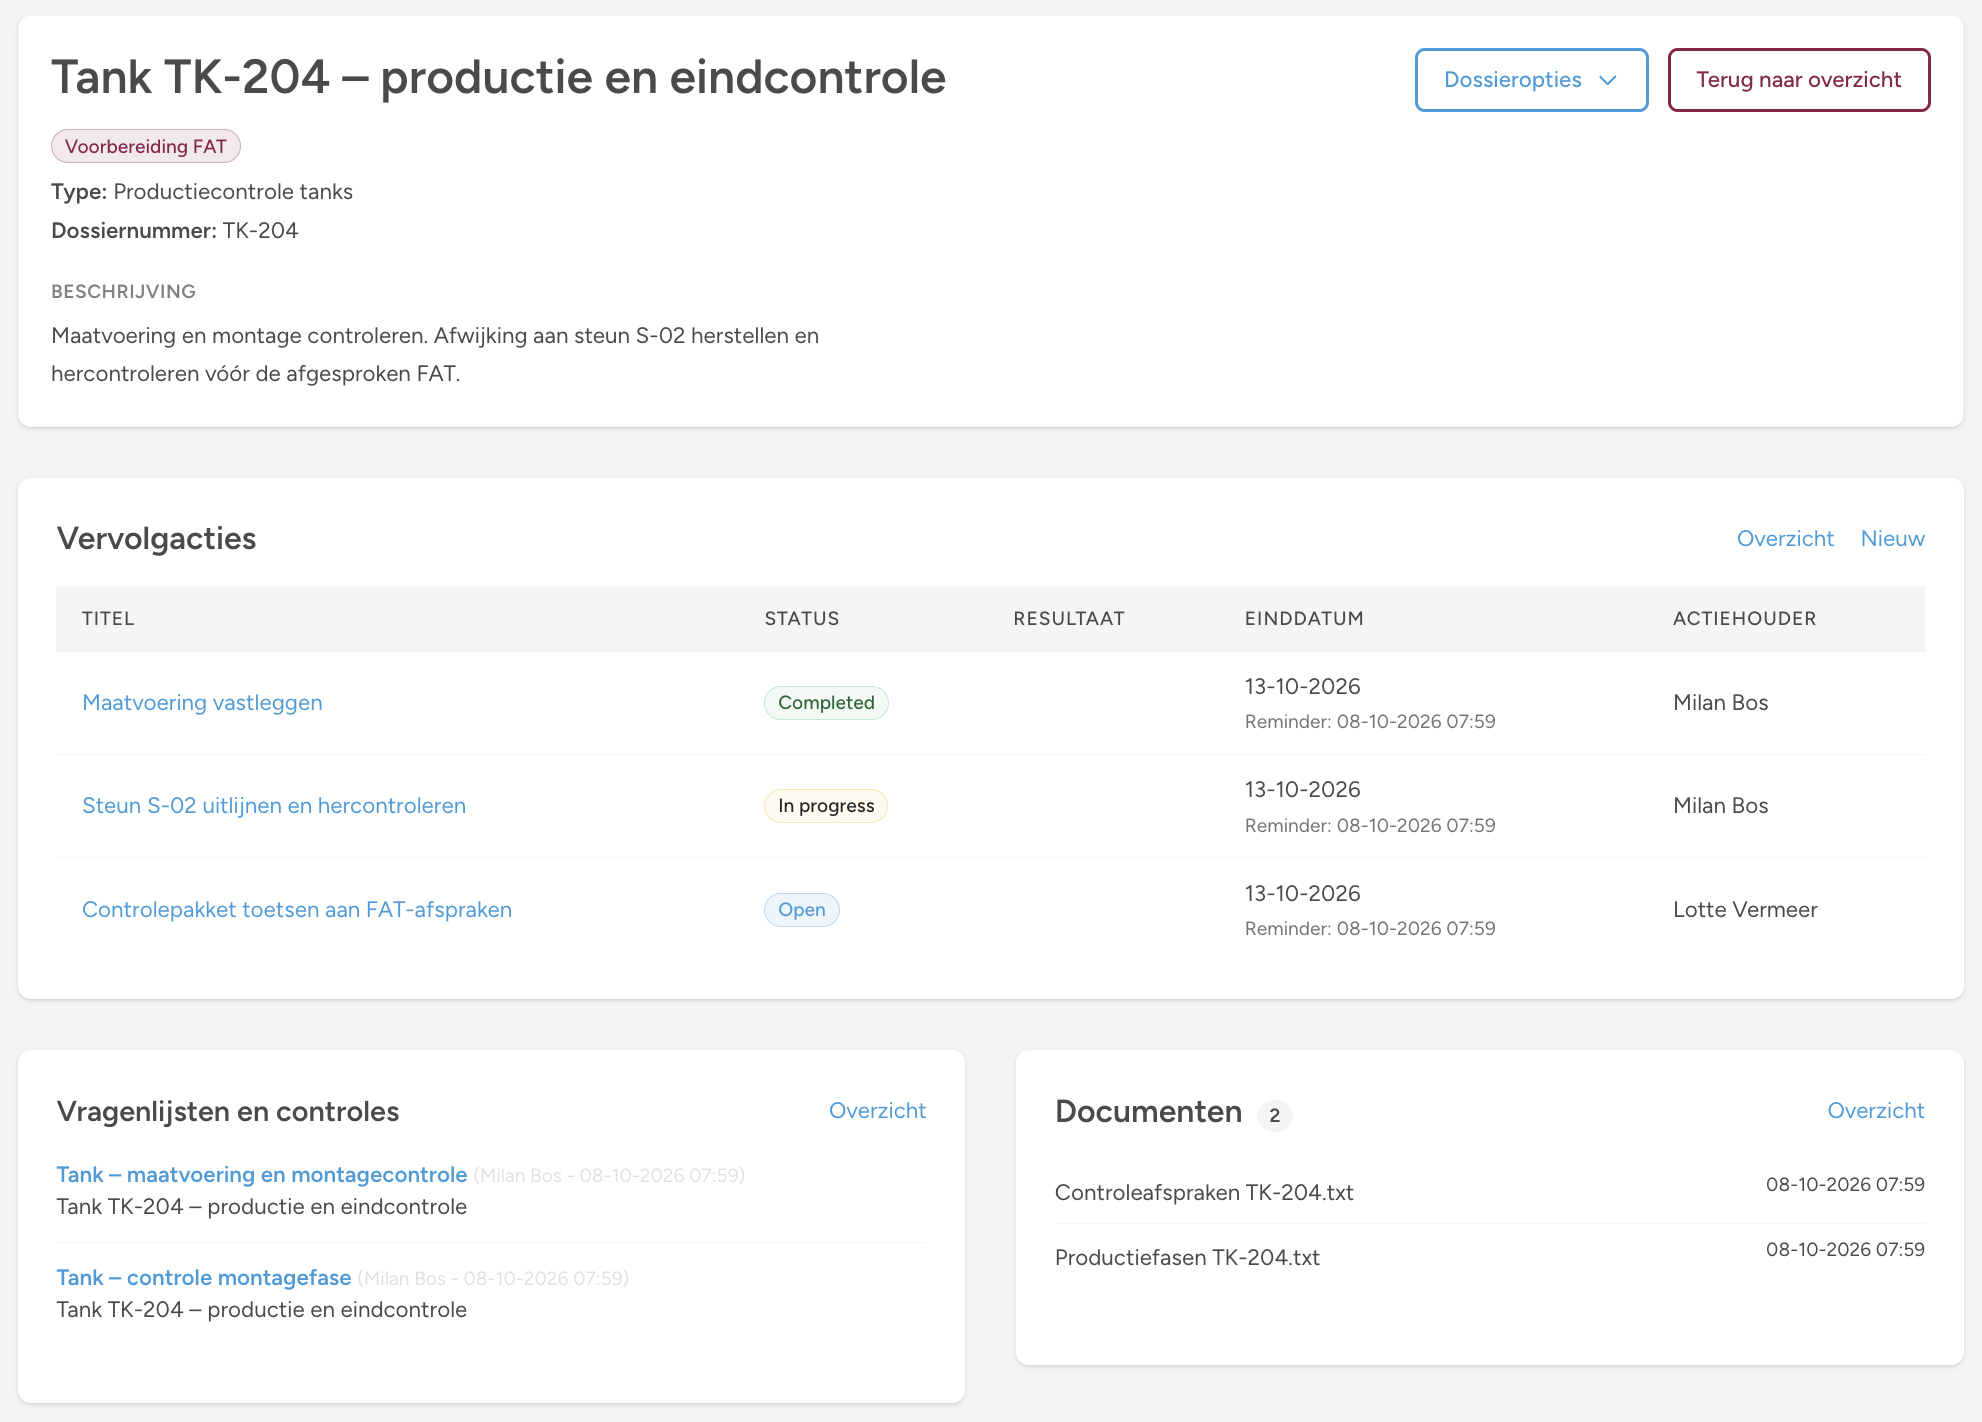The height and width of the screenshot is (1422, 1982).
Task: Click the Completed status badge
Action: coord(826,702)
